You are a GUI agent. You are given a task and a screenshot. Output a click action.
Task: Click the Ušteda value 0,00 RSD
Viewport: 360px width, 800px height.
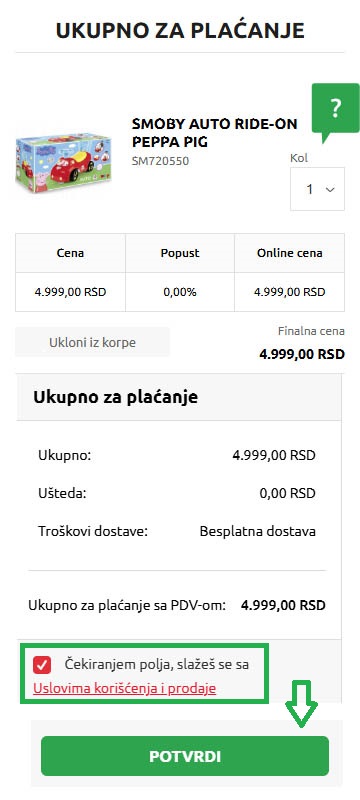(x=288, y=493)
